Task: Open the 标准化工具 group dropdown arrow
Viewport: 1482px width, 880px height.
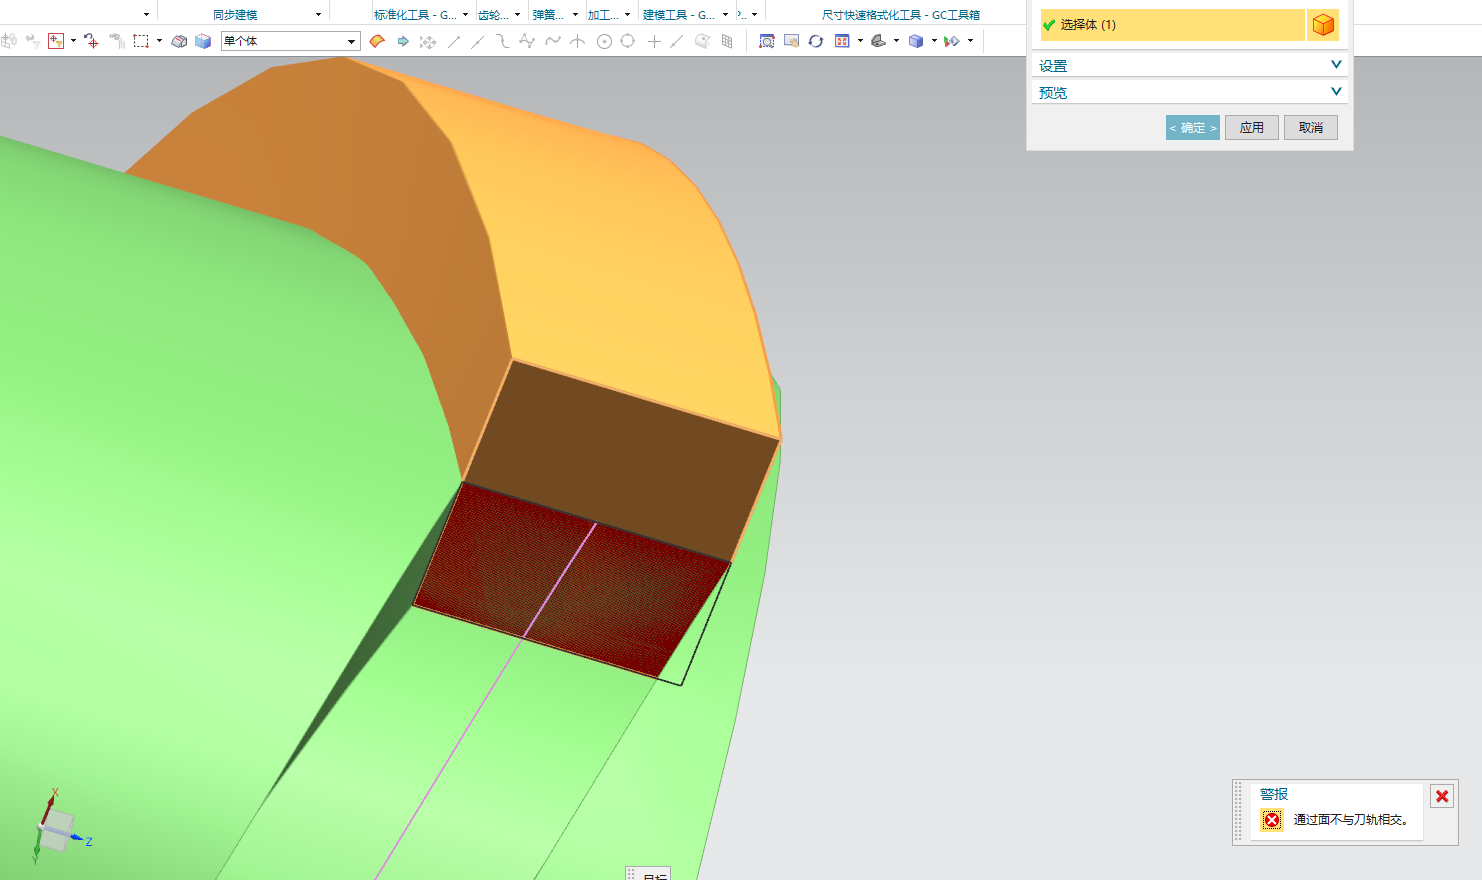Action: 465,14
